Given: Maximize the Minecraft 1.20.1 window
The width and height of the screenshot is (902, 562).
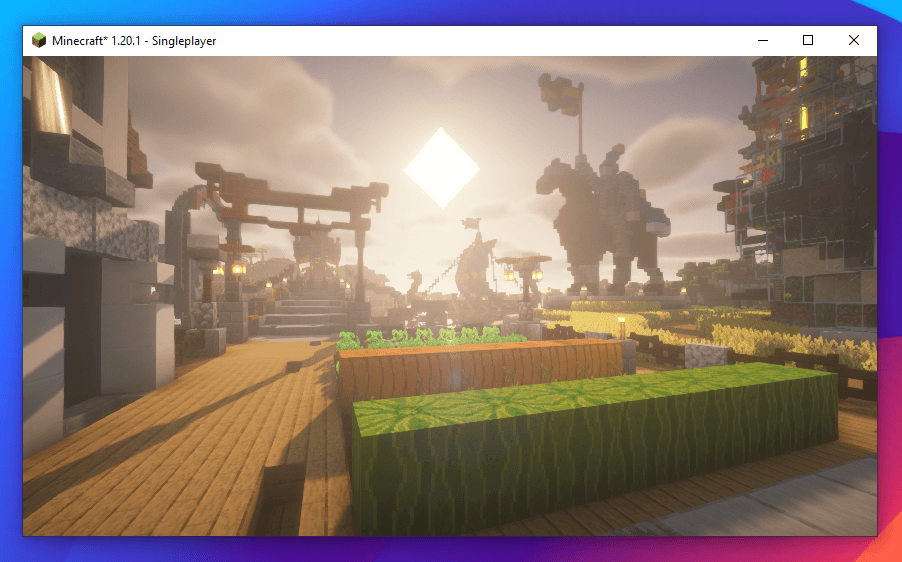Looking at the screenshot, I should pyautogui.click(x=808, y=40).
